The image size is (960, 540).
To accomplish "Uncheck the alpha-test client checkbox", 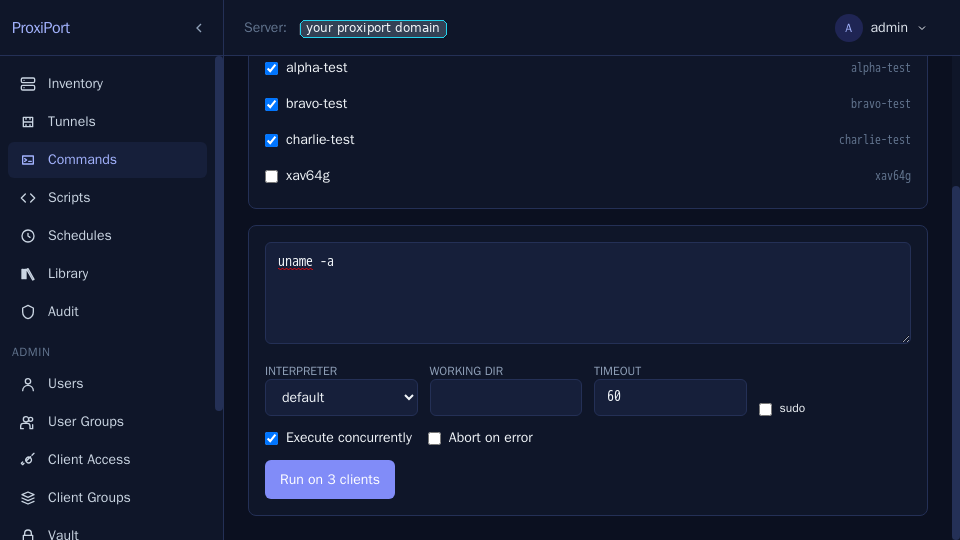I will click(271, 68).
